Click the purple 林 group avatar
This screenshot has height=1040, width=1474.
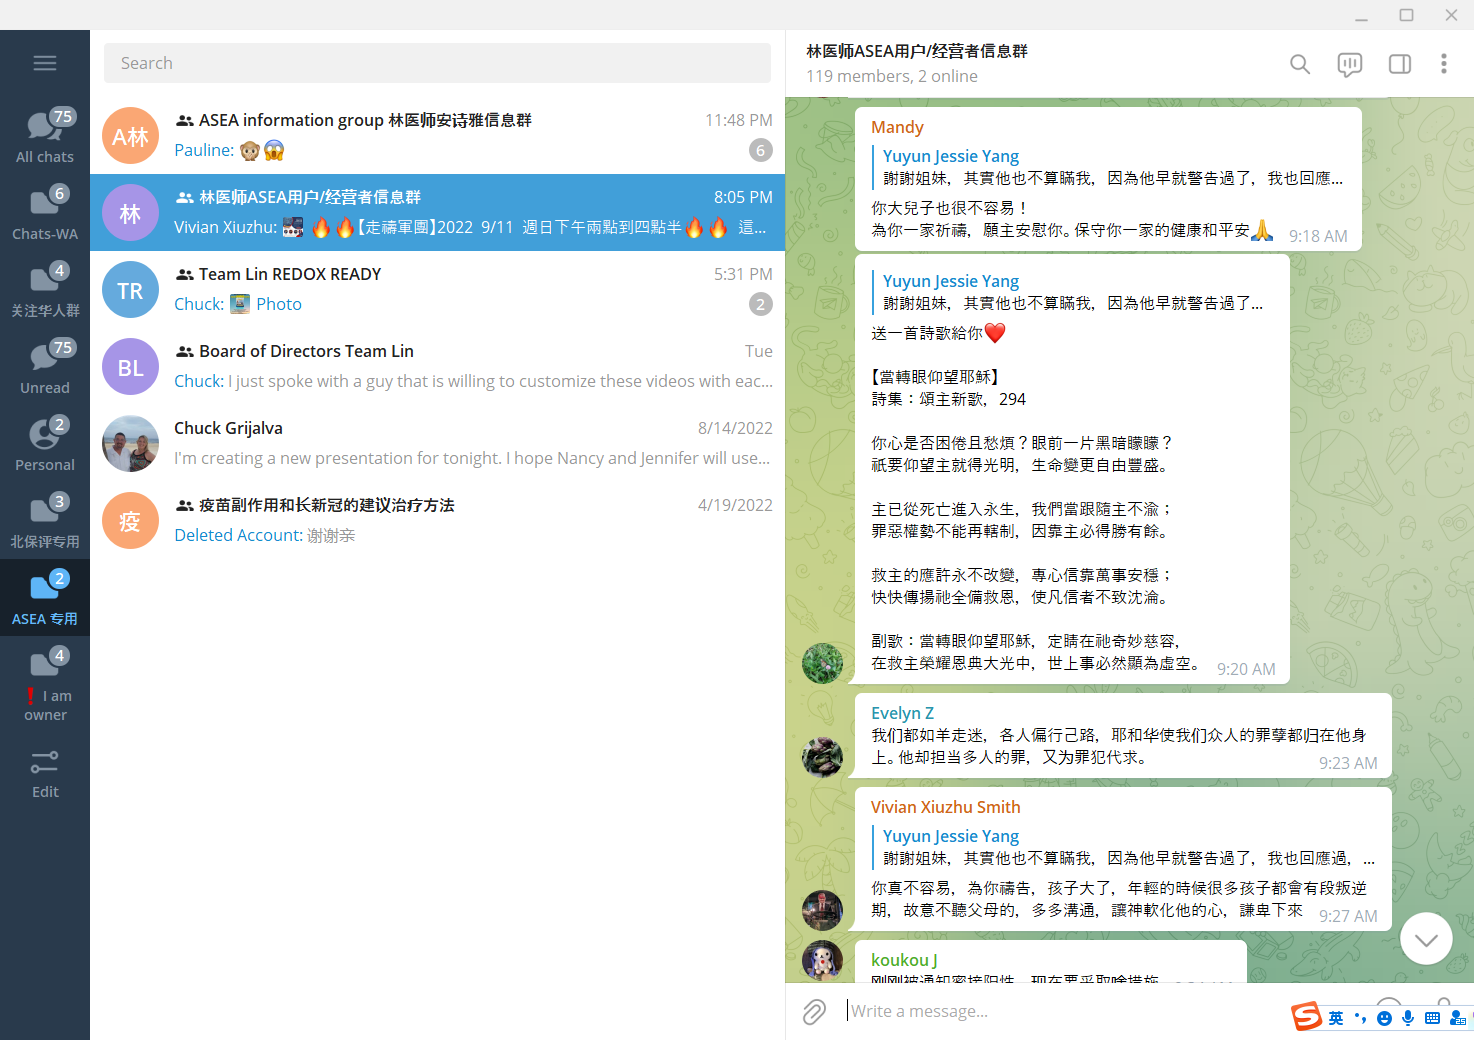pos(130,213)
